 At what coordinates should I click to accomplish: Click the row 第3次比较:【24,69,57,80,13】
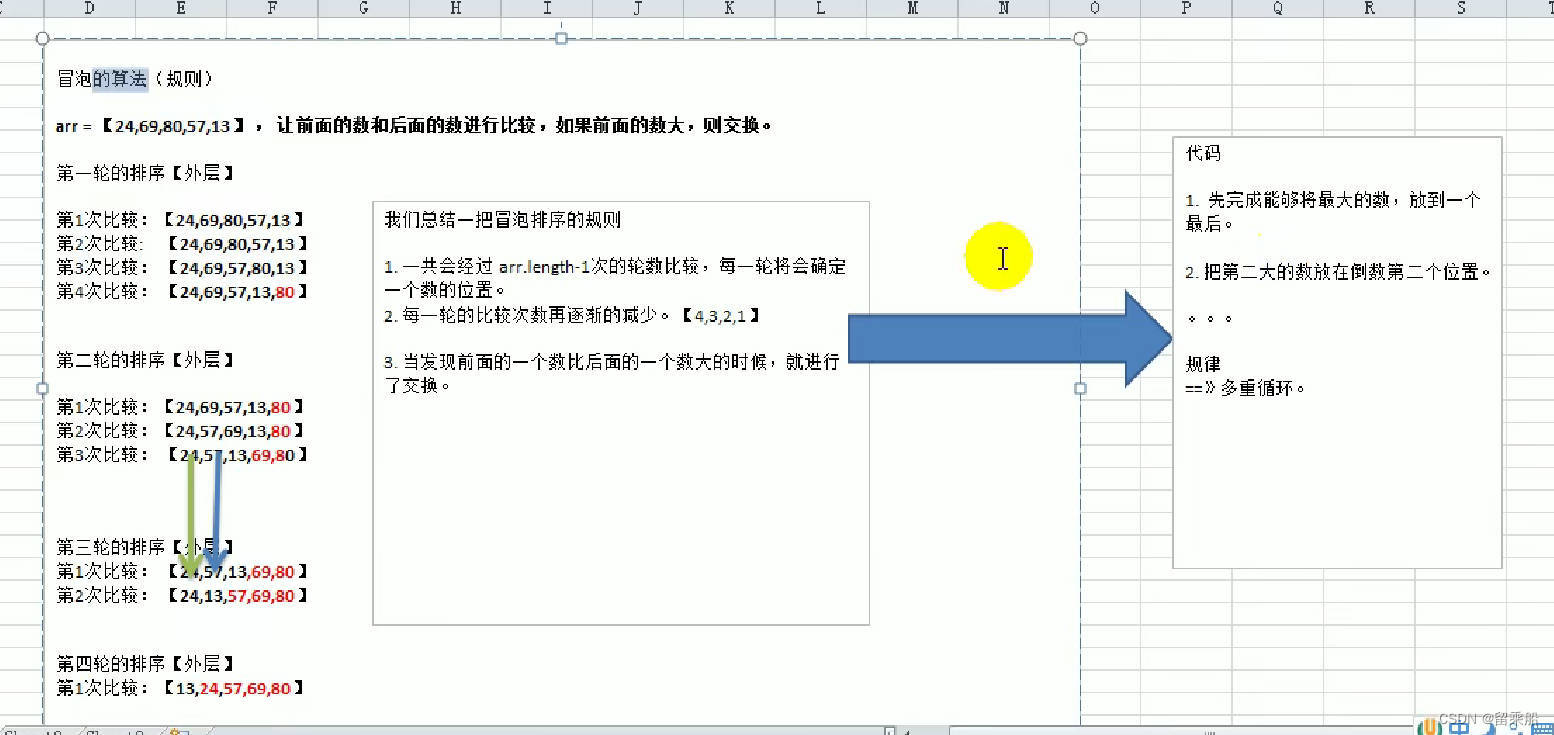(183, 268)
